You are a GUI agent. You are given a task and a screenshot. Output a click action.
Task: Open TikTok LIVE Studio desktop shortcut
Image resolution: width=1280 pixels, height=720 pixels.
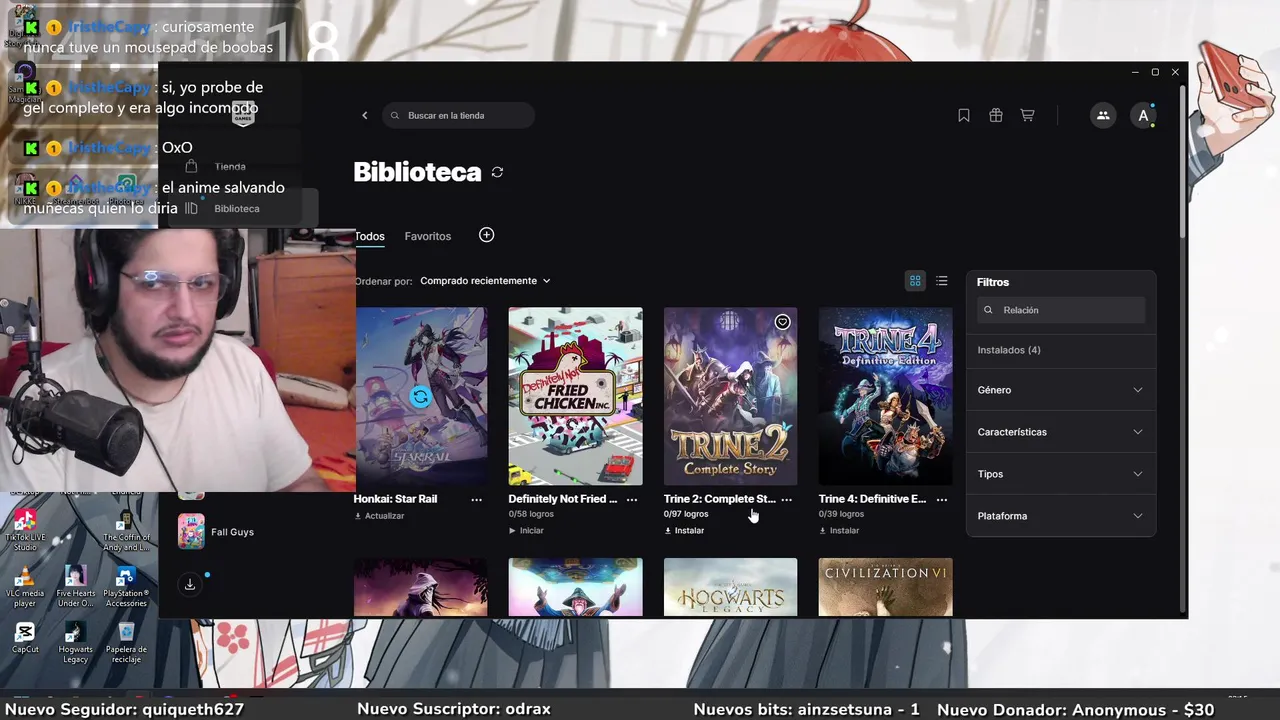coord(25,530)
